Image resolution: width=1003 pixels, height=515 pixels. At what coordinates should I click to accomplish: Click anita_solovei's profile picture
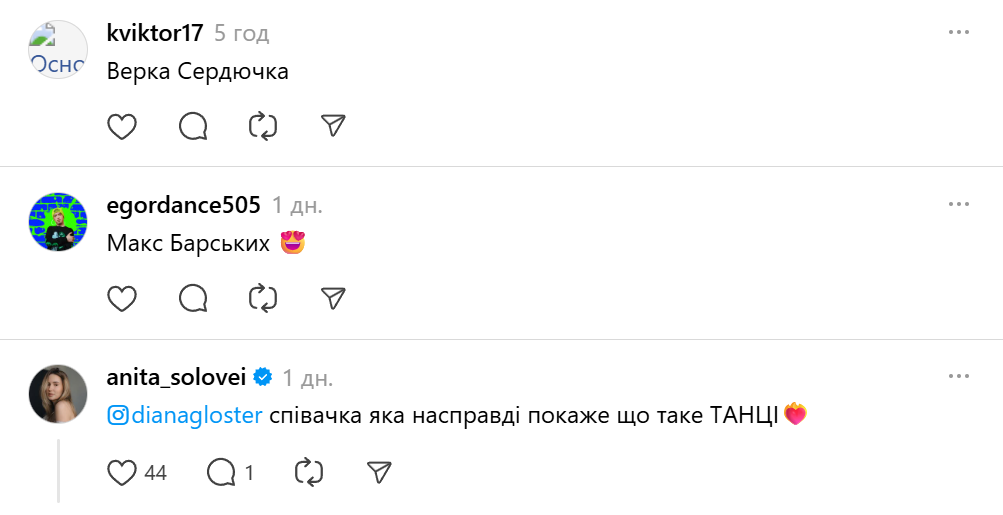(58, 394)
